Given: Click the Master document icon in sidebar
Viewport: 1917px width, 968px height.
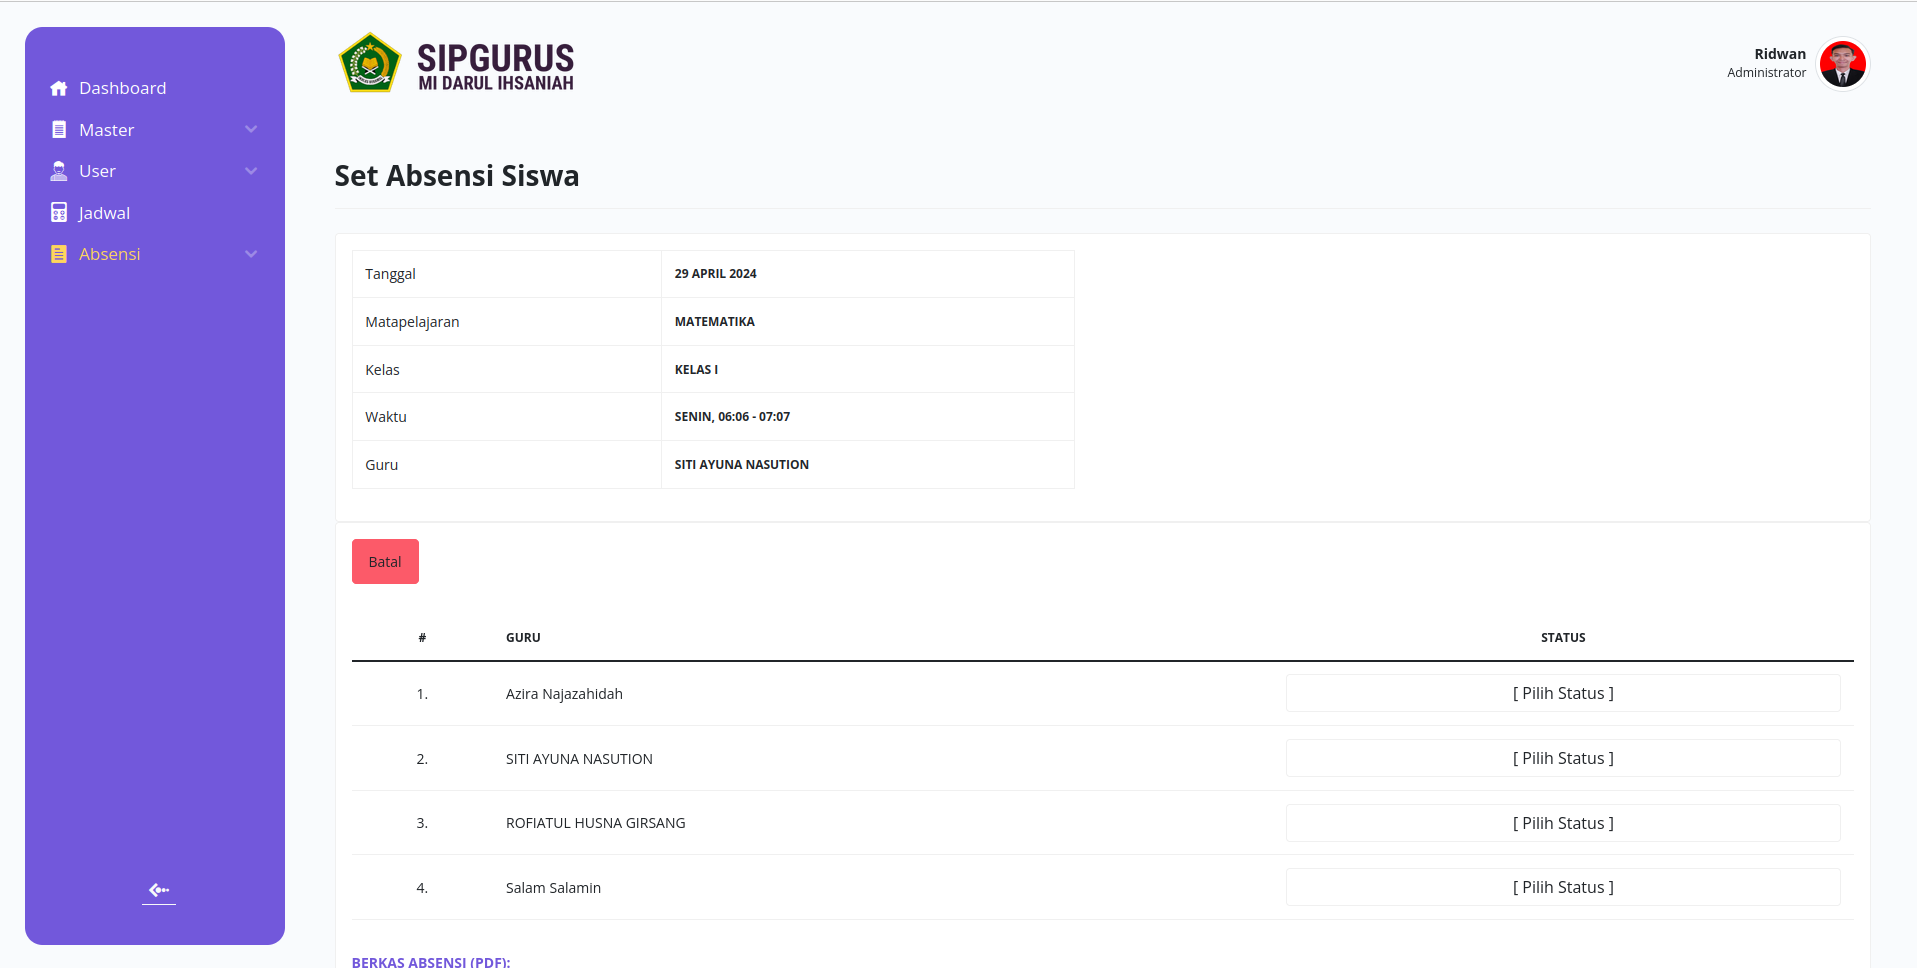Looking at the screenshot, I should pos(59,130).
